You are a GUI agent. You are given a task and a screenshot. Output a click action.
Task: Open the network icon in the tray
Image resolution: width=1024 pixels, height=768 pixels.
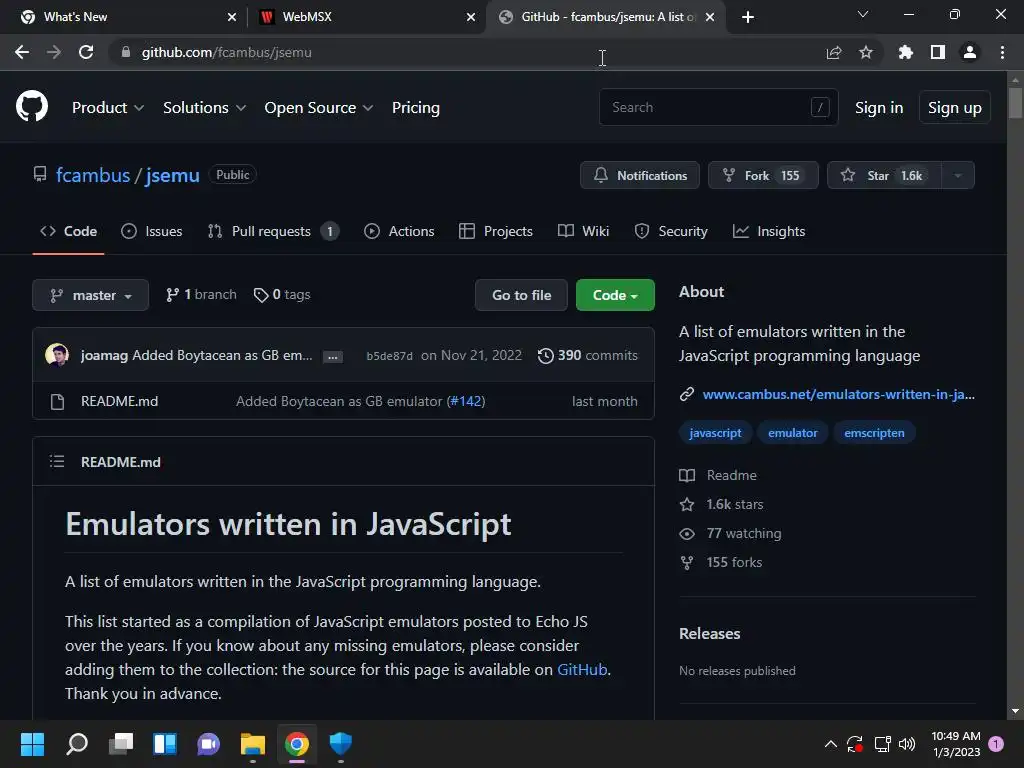tap(882, 744)
